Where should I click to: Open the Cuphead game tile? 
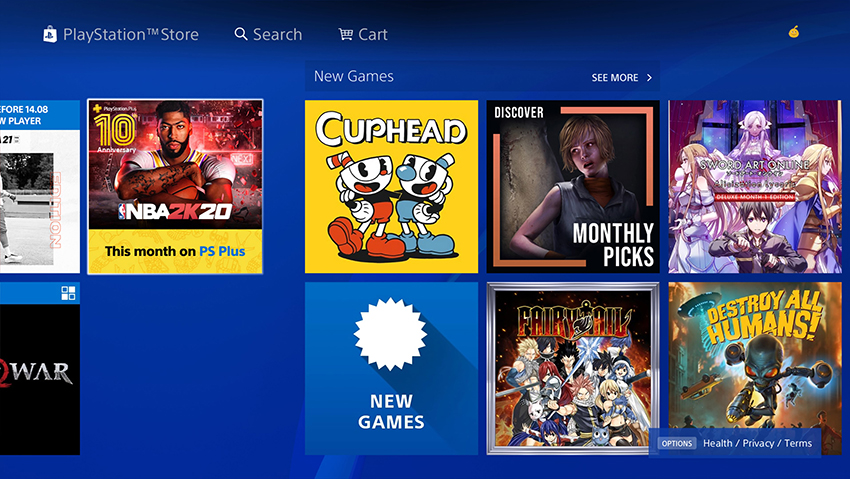point(391,186)
